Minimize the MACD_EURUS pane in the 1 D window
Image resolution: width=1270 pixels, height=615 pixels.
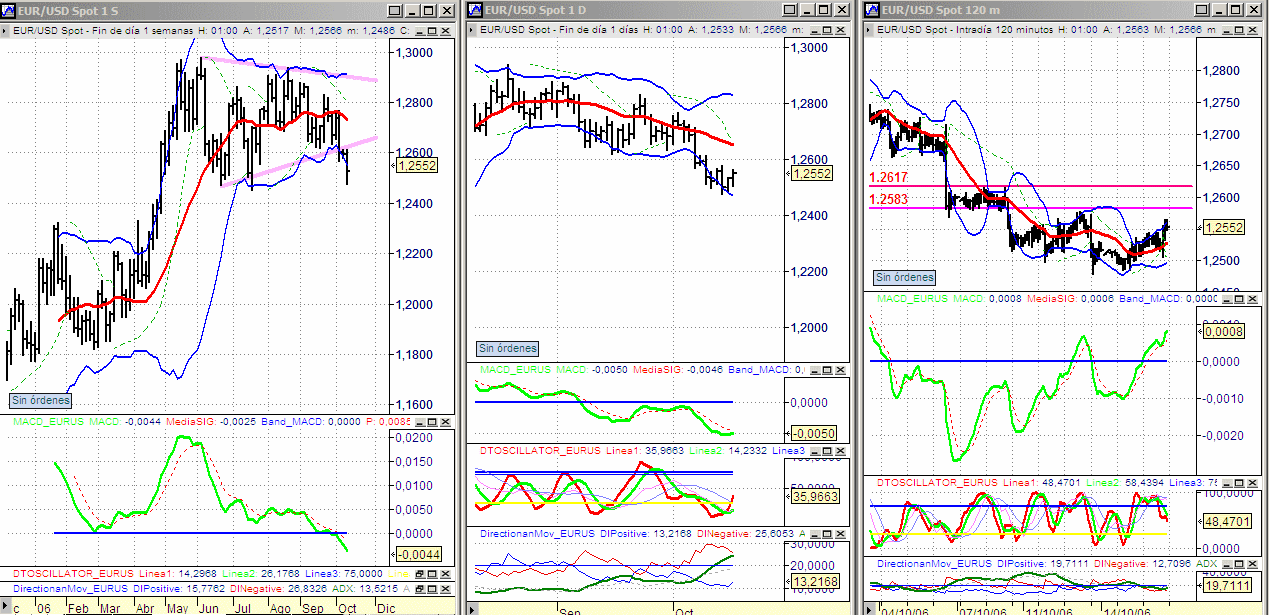click(815, 370)
